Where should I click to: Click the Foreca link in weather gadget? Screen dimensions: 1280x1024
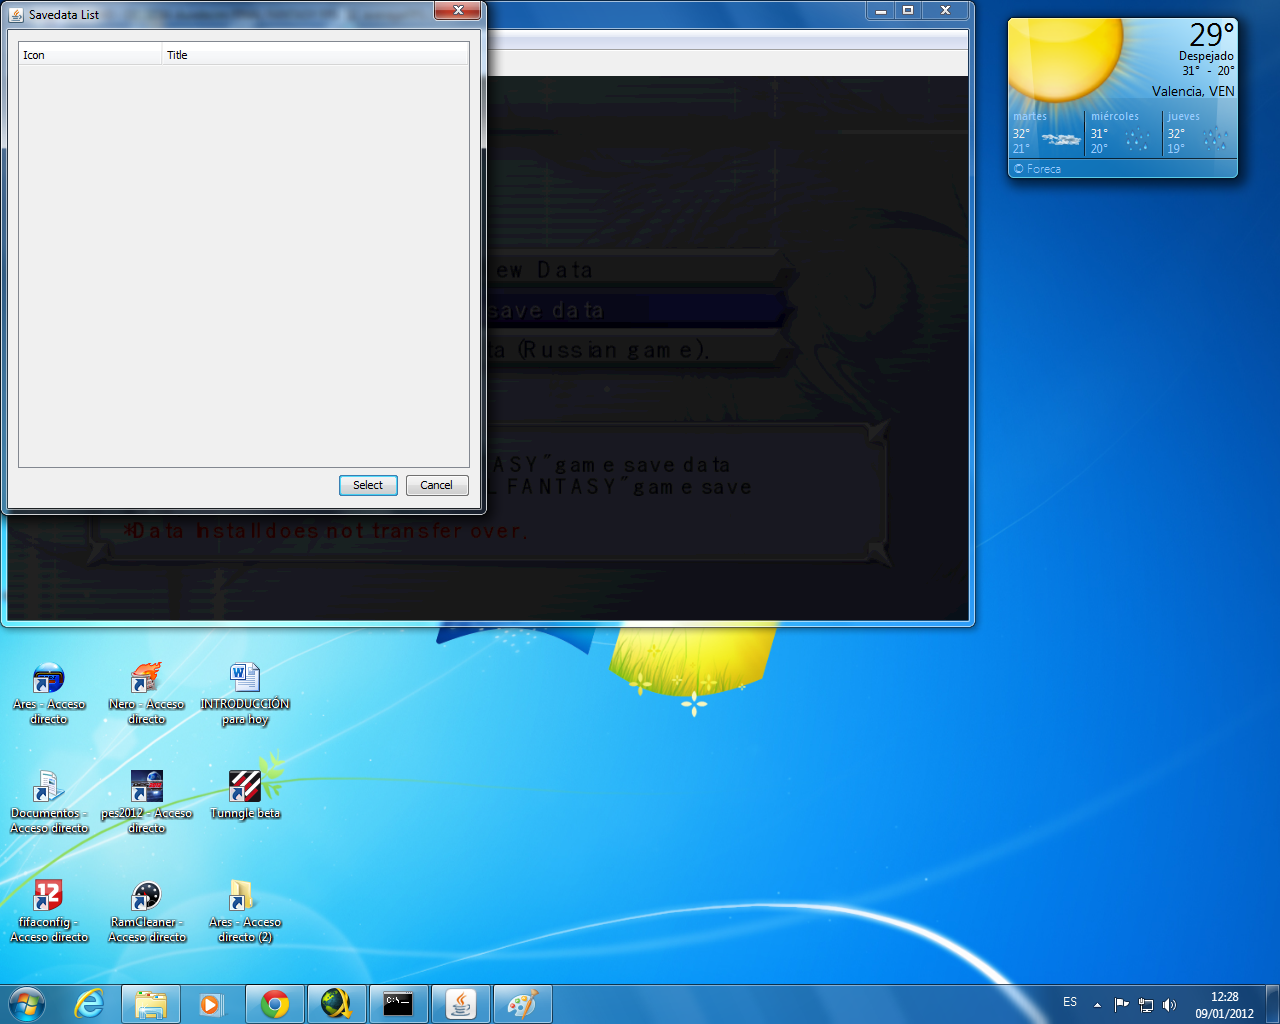pos(1037,169)
